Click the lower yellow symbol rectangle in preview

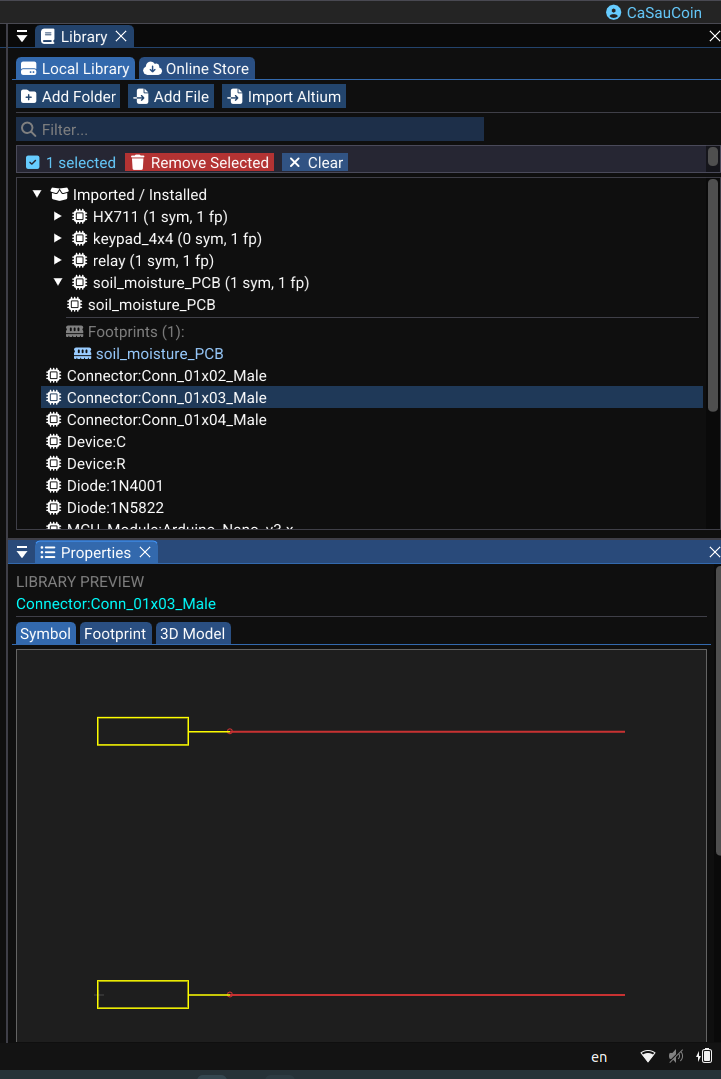coord(143,994)
